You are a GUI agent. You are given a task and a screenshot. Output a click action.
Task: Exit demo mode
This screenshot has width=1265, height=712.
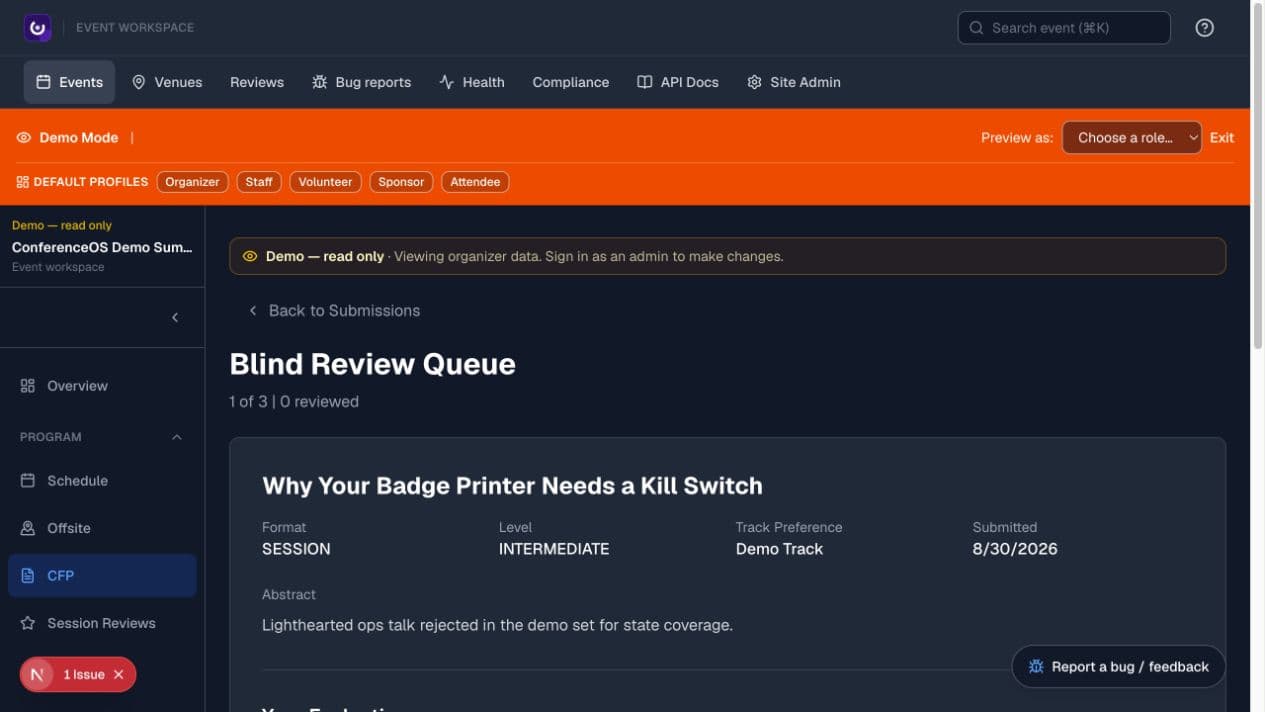click(x=1222, y=138)
